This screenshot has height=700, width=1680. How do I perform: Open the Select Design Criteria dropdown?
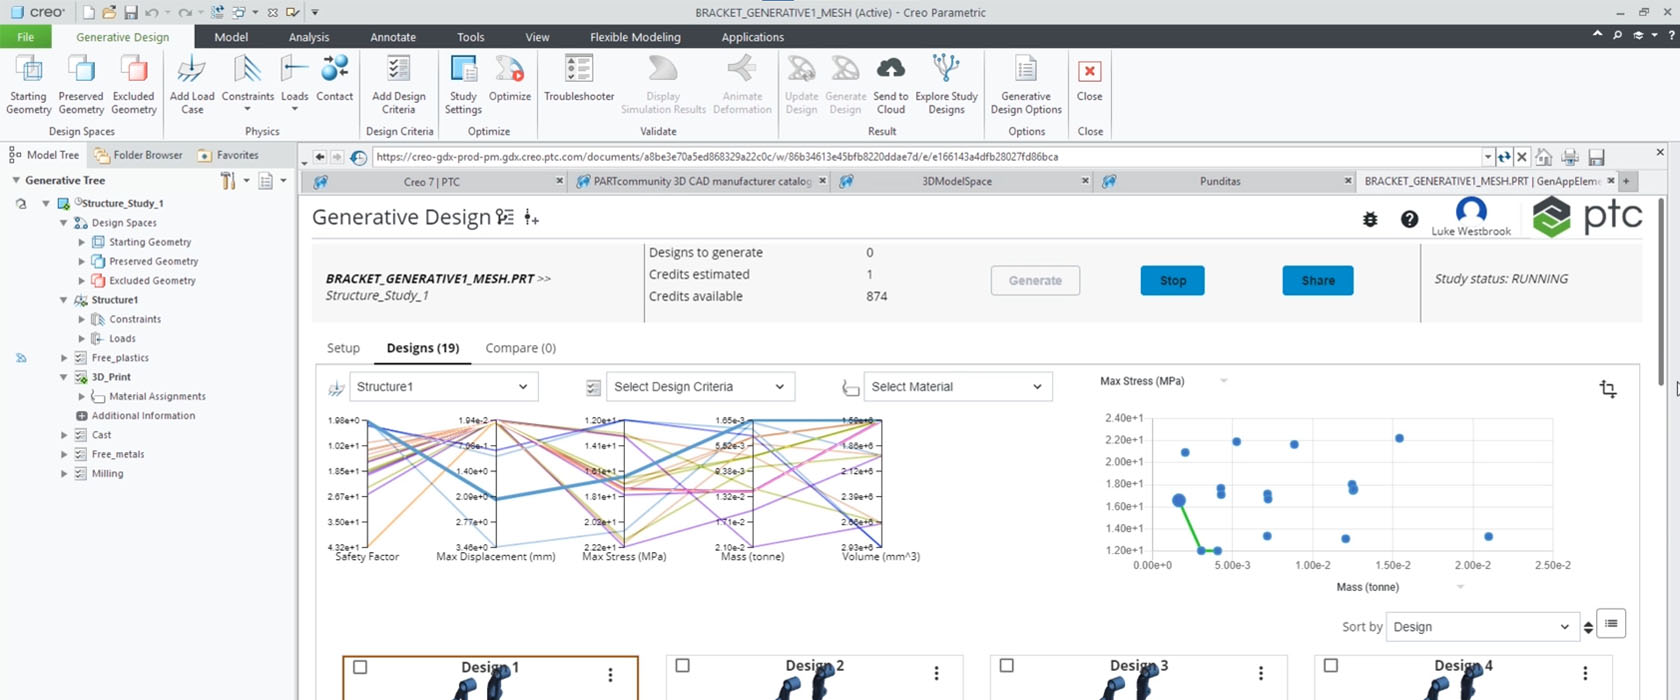700,387
